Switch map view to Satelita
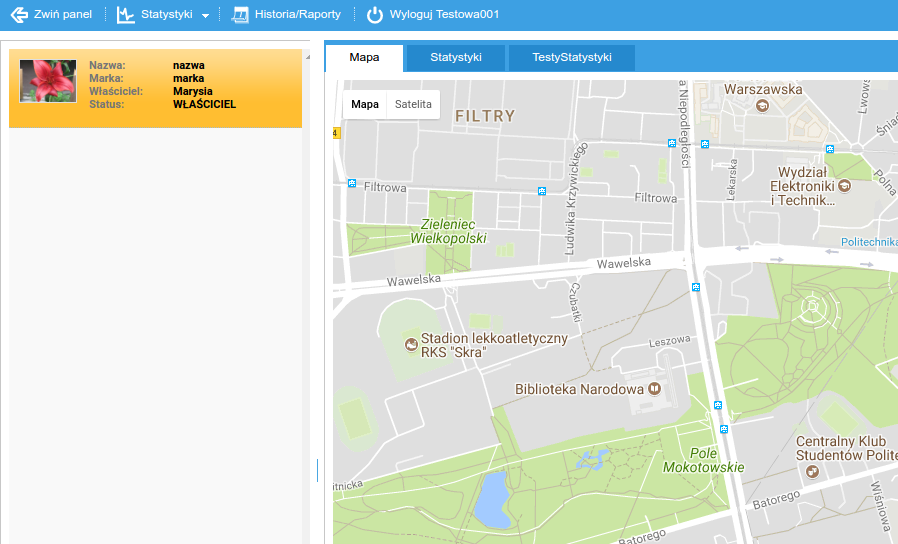 coord(413,104)
